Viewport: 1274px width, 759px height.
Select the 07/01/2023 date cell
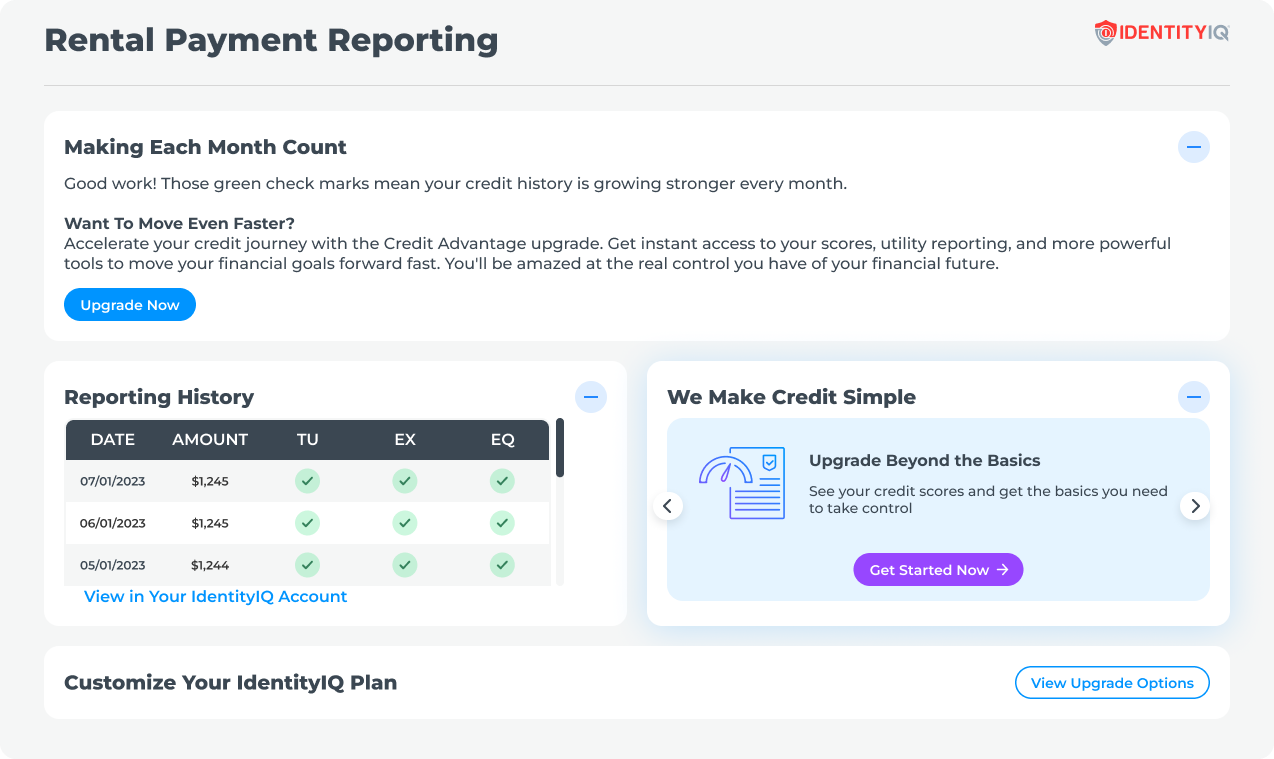pos(112,481)
